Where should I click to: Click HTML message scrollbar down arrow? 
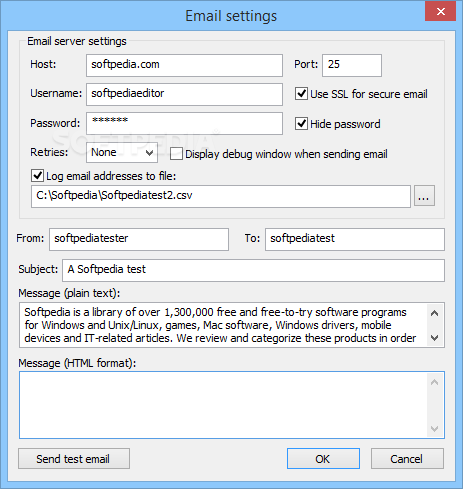pyautogui.click(x=434, y=428)
